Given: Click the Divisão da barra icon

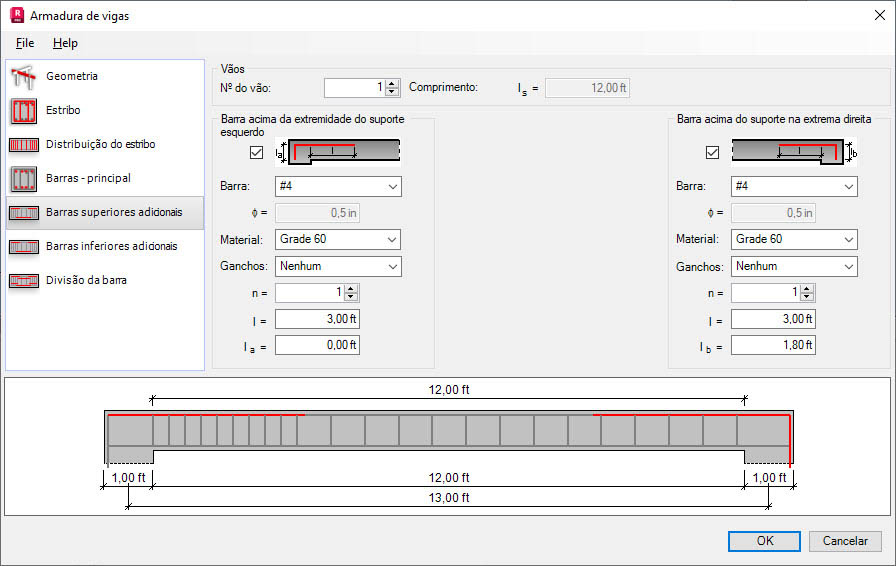Looking at the screenshot, I should tap(23, 281).
